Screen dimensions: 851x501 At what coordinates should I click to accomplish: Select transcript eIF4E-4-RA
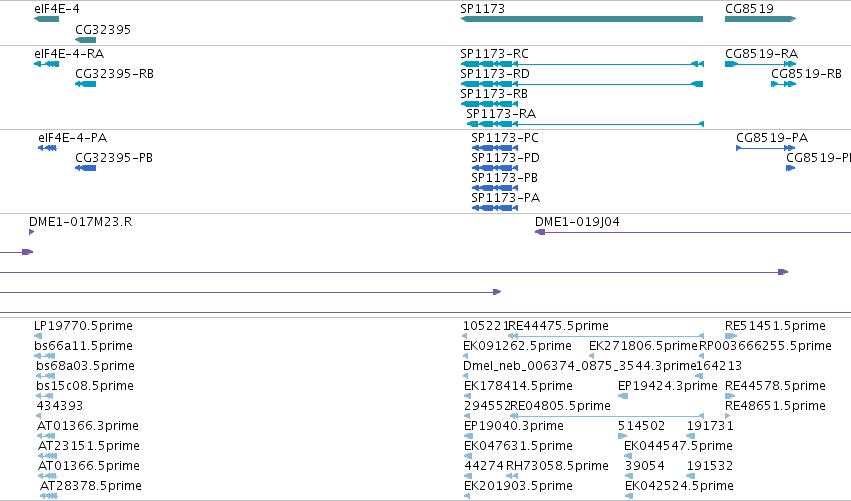coord(69,54)
